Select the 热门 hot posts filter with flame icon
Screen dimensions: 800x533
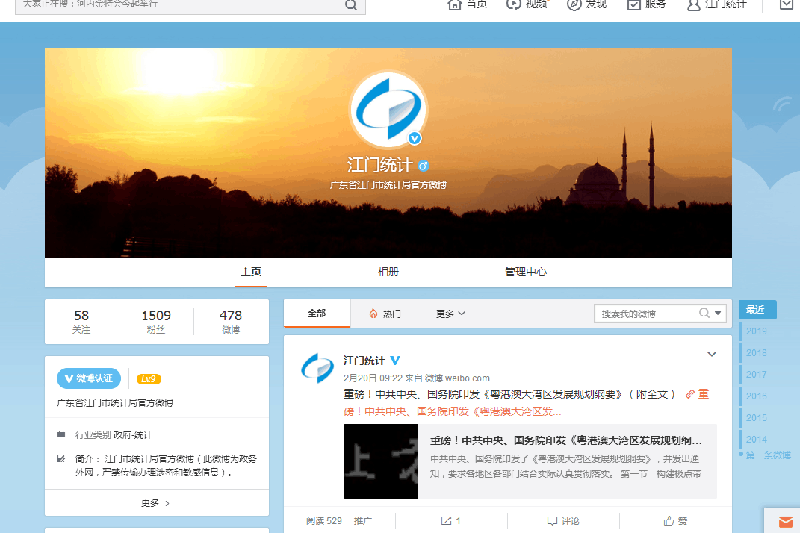coord(385,314)
